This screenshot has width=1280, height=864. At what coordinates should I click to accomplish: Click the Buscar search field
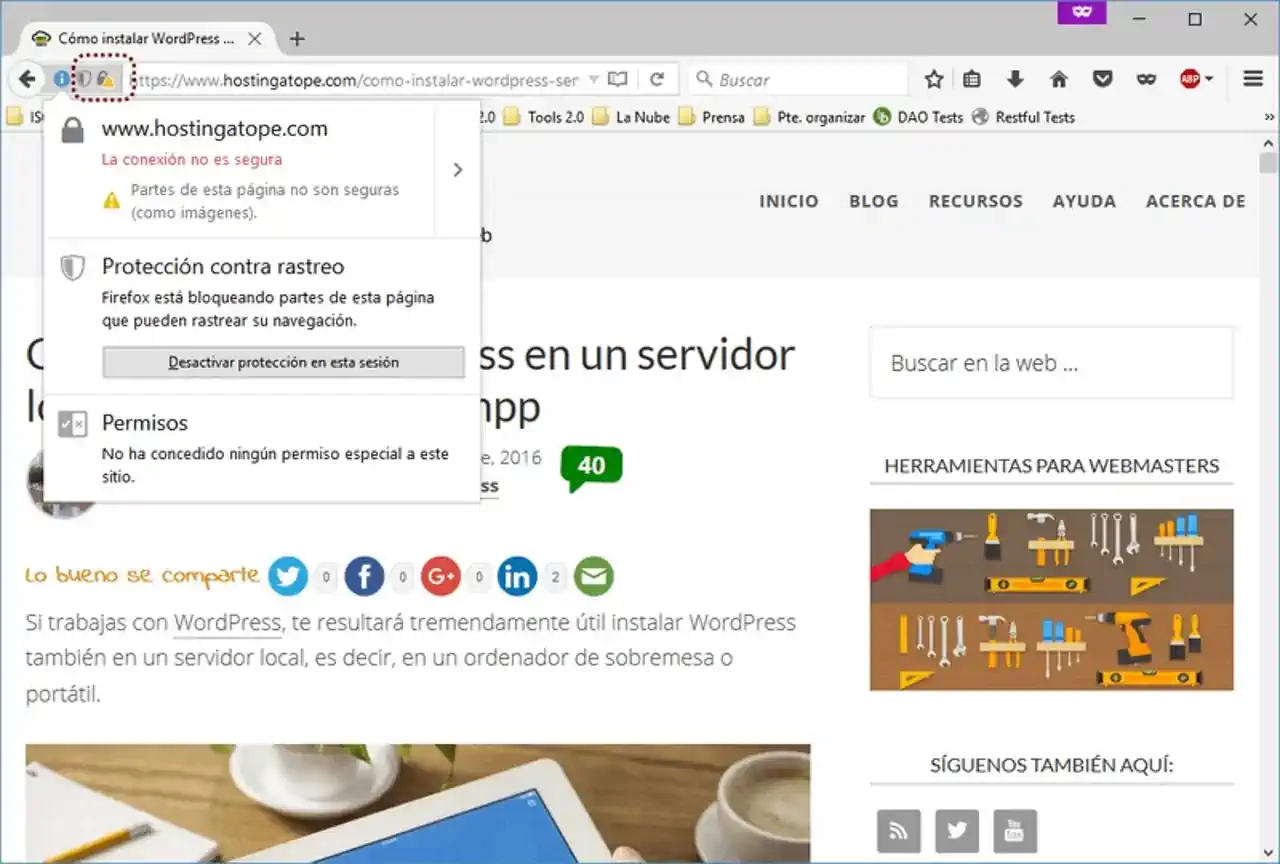pyautogui.click(x=798, y=79)
